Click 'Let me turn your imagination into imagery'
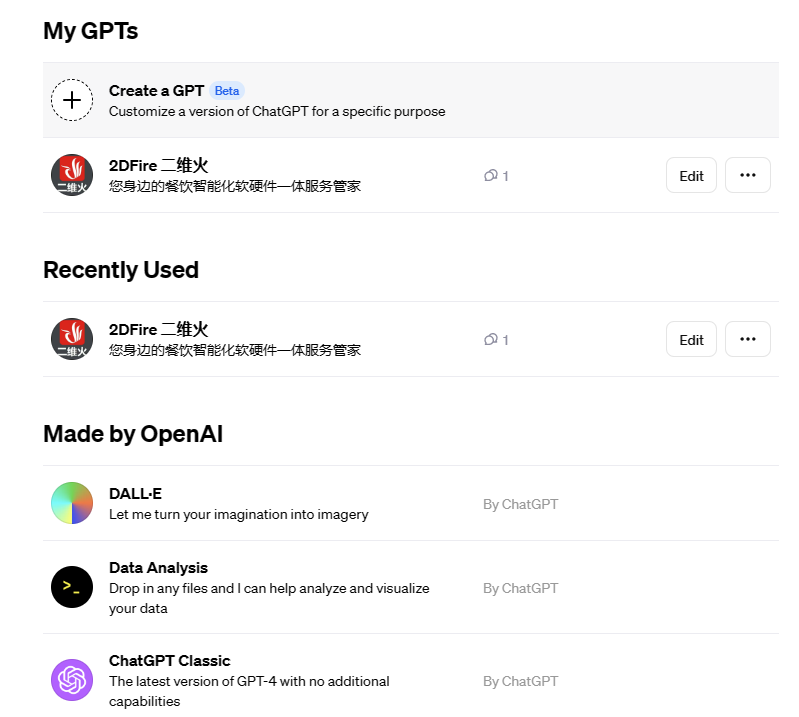Image resolution: width=799 pixels, height=717 pixels. point(238,515)
